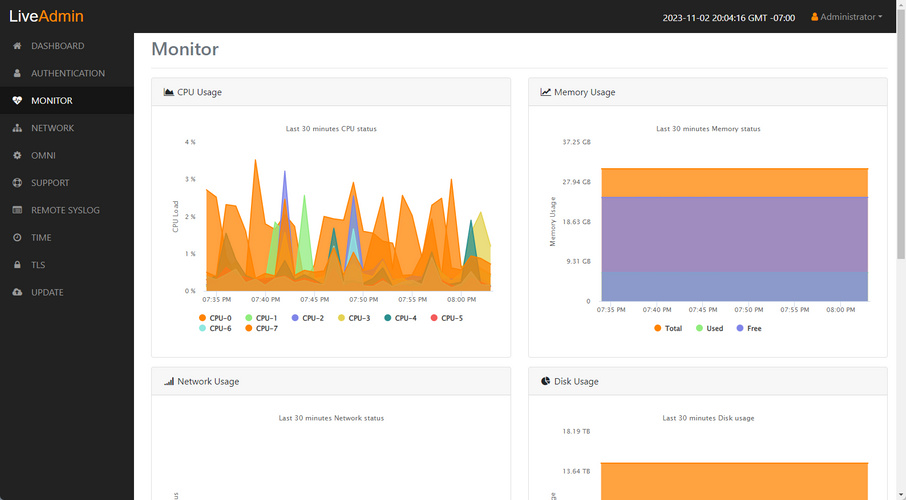This screenshot has width=906, height=500.
Task: Toggle CPU-1 series in legend
Action: point(261,318)
